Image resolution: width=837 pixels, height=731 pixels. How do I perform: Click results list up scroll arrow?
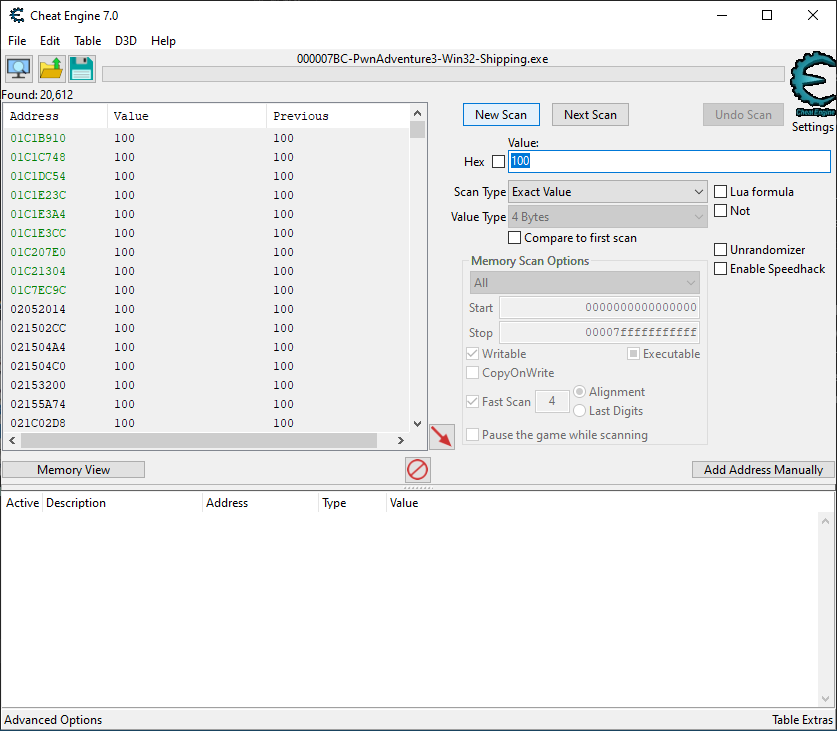pos(417,113)
